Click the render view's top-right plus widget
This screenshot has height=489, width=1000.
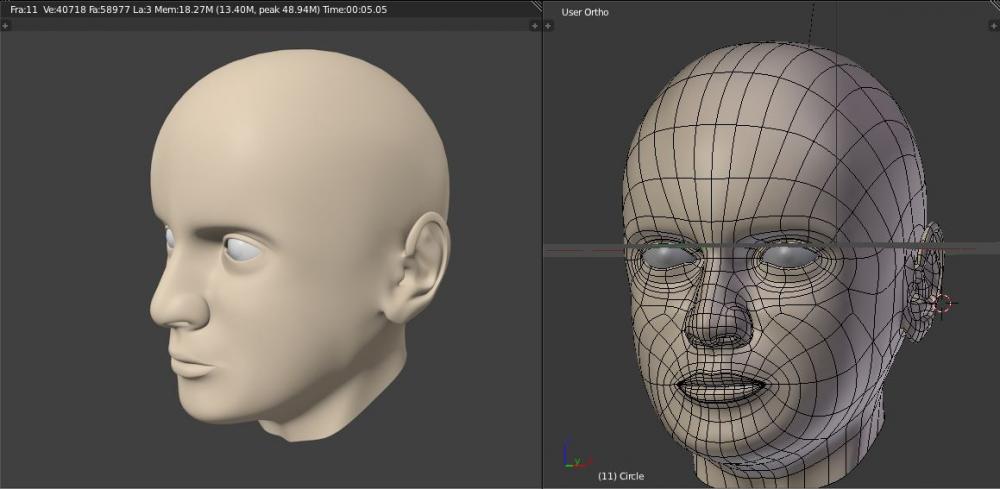[534, 25]
